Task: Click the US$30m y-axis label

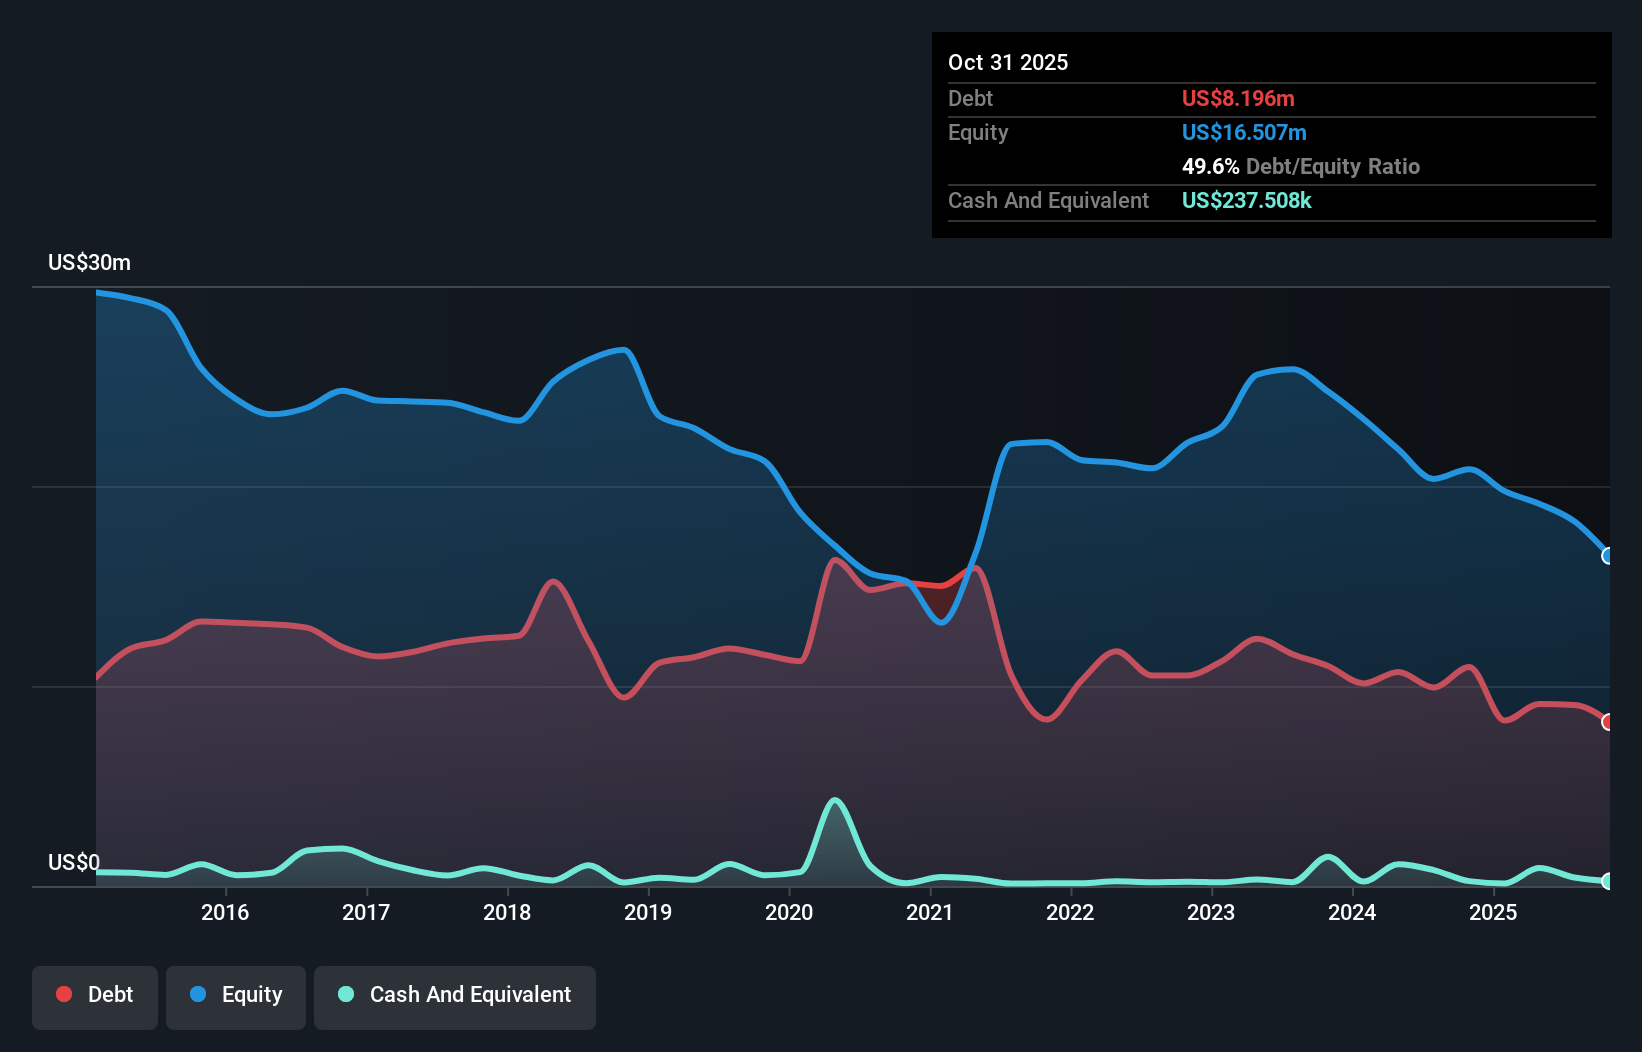Action: (89, 262)
